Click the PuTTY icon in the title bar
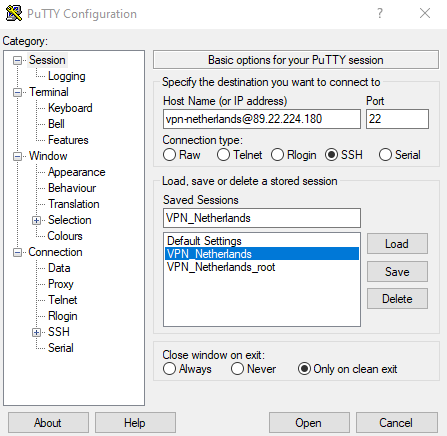The width and height of the screenshot is (447, 436). [14, 13]
